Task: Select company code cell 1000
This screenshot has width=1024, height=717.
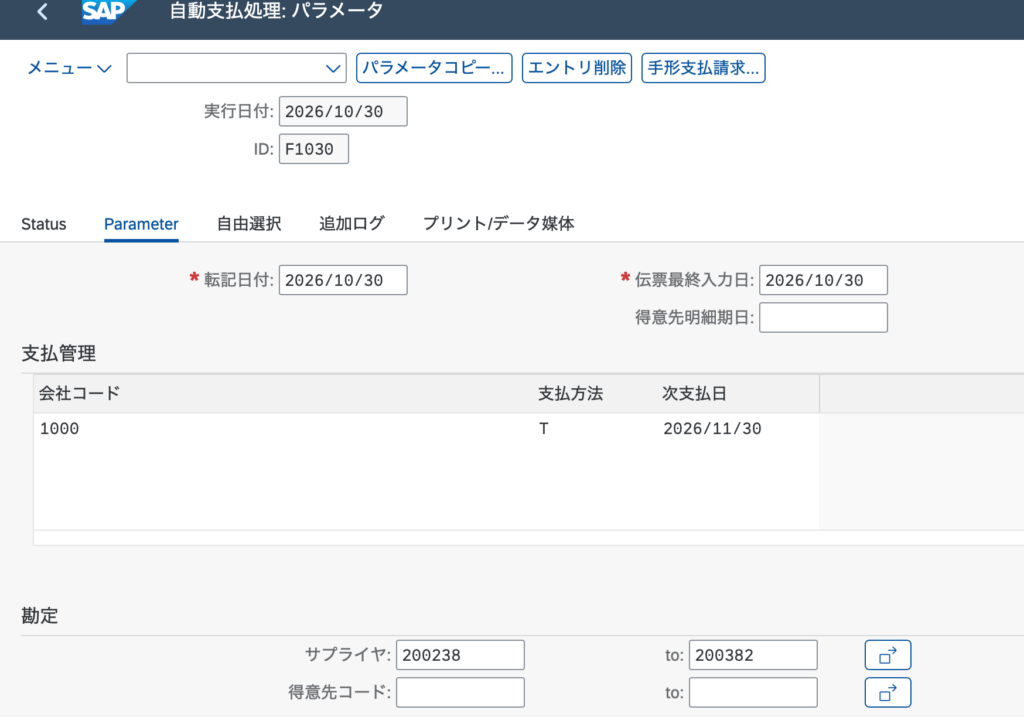Action: tap(59, 429)
